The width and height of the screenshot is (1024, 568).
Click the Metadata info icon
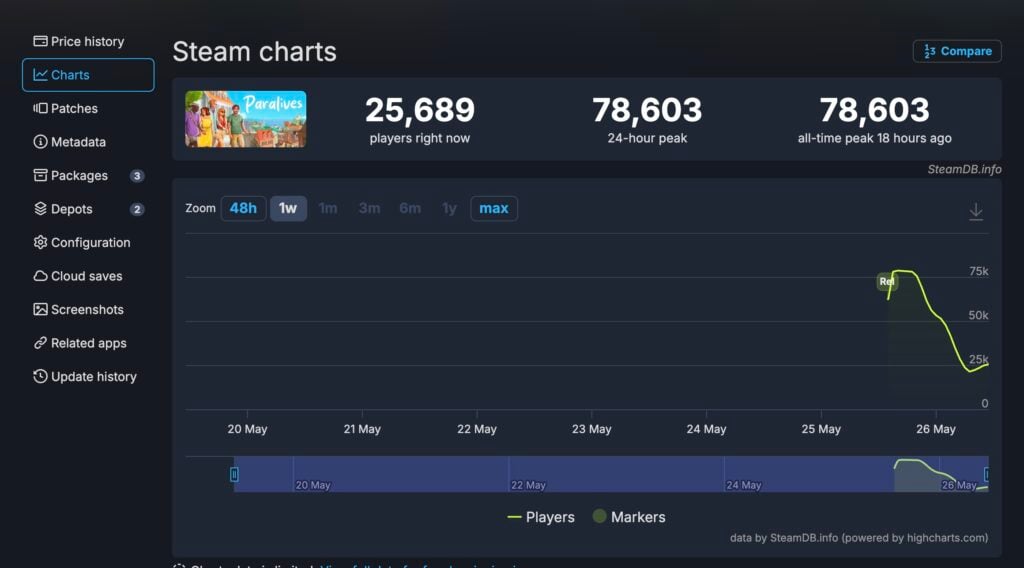click(40, 142)
